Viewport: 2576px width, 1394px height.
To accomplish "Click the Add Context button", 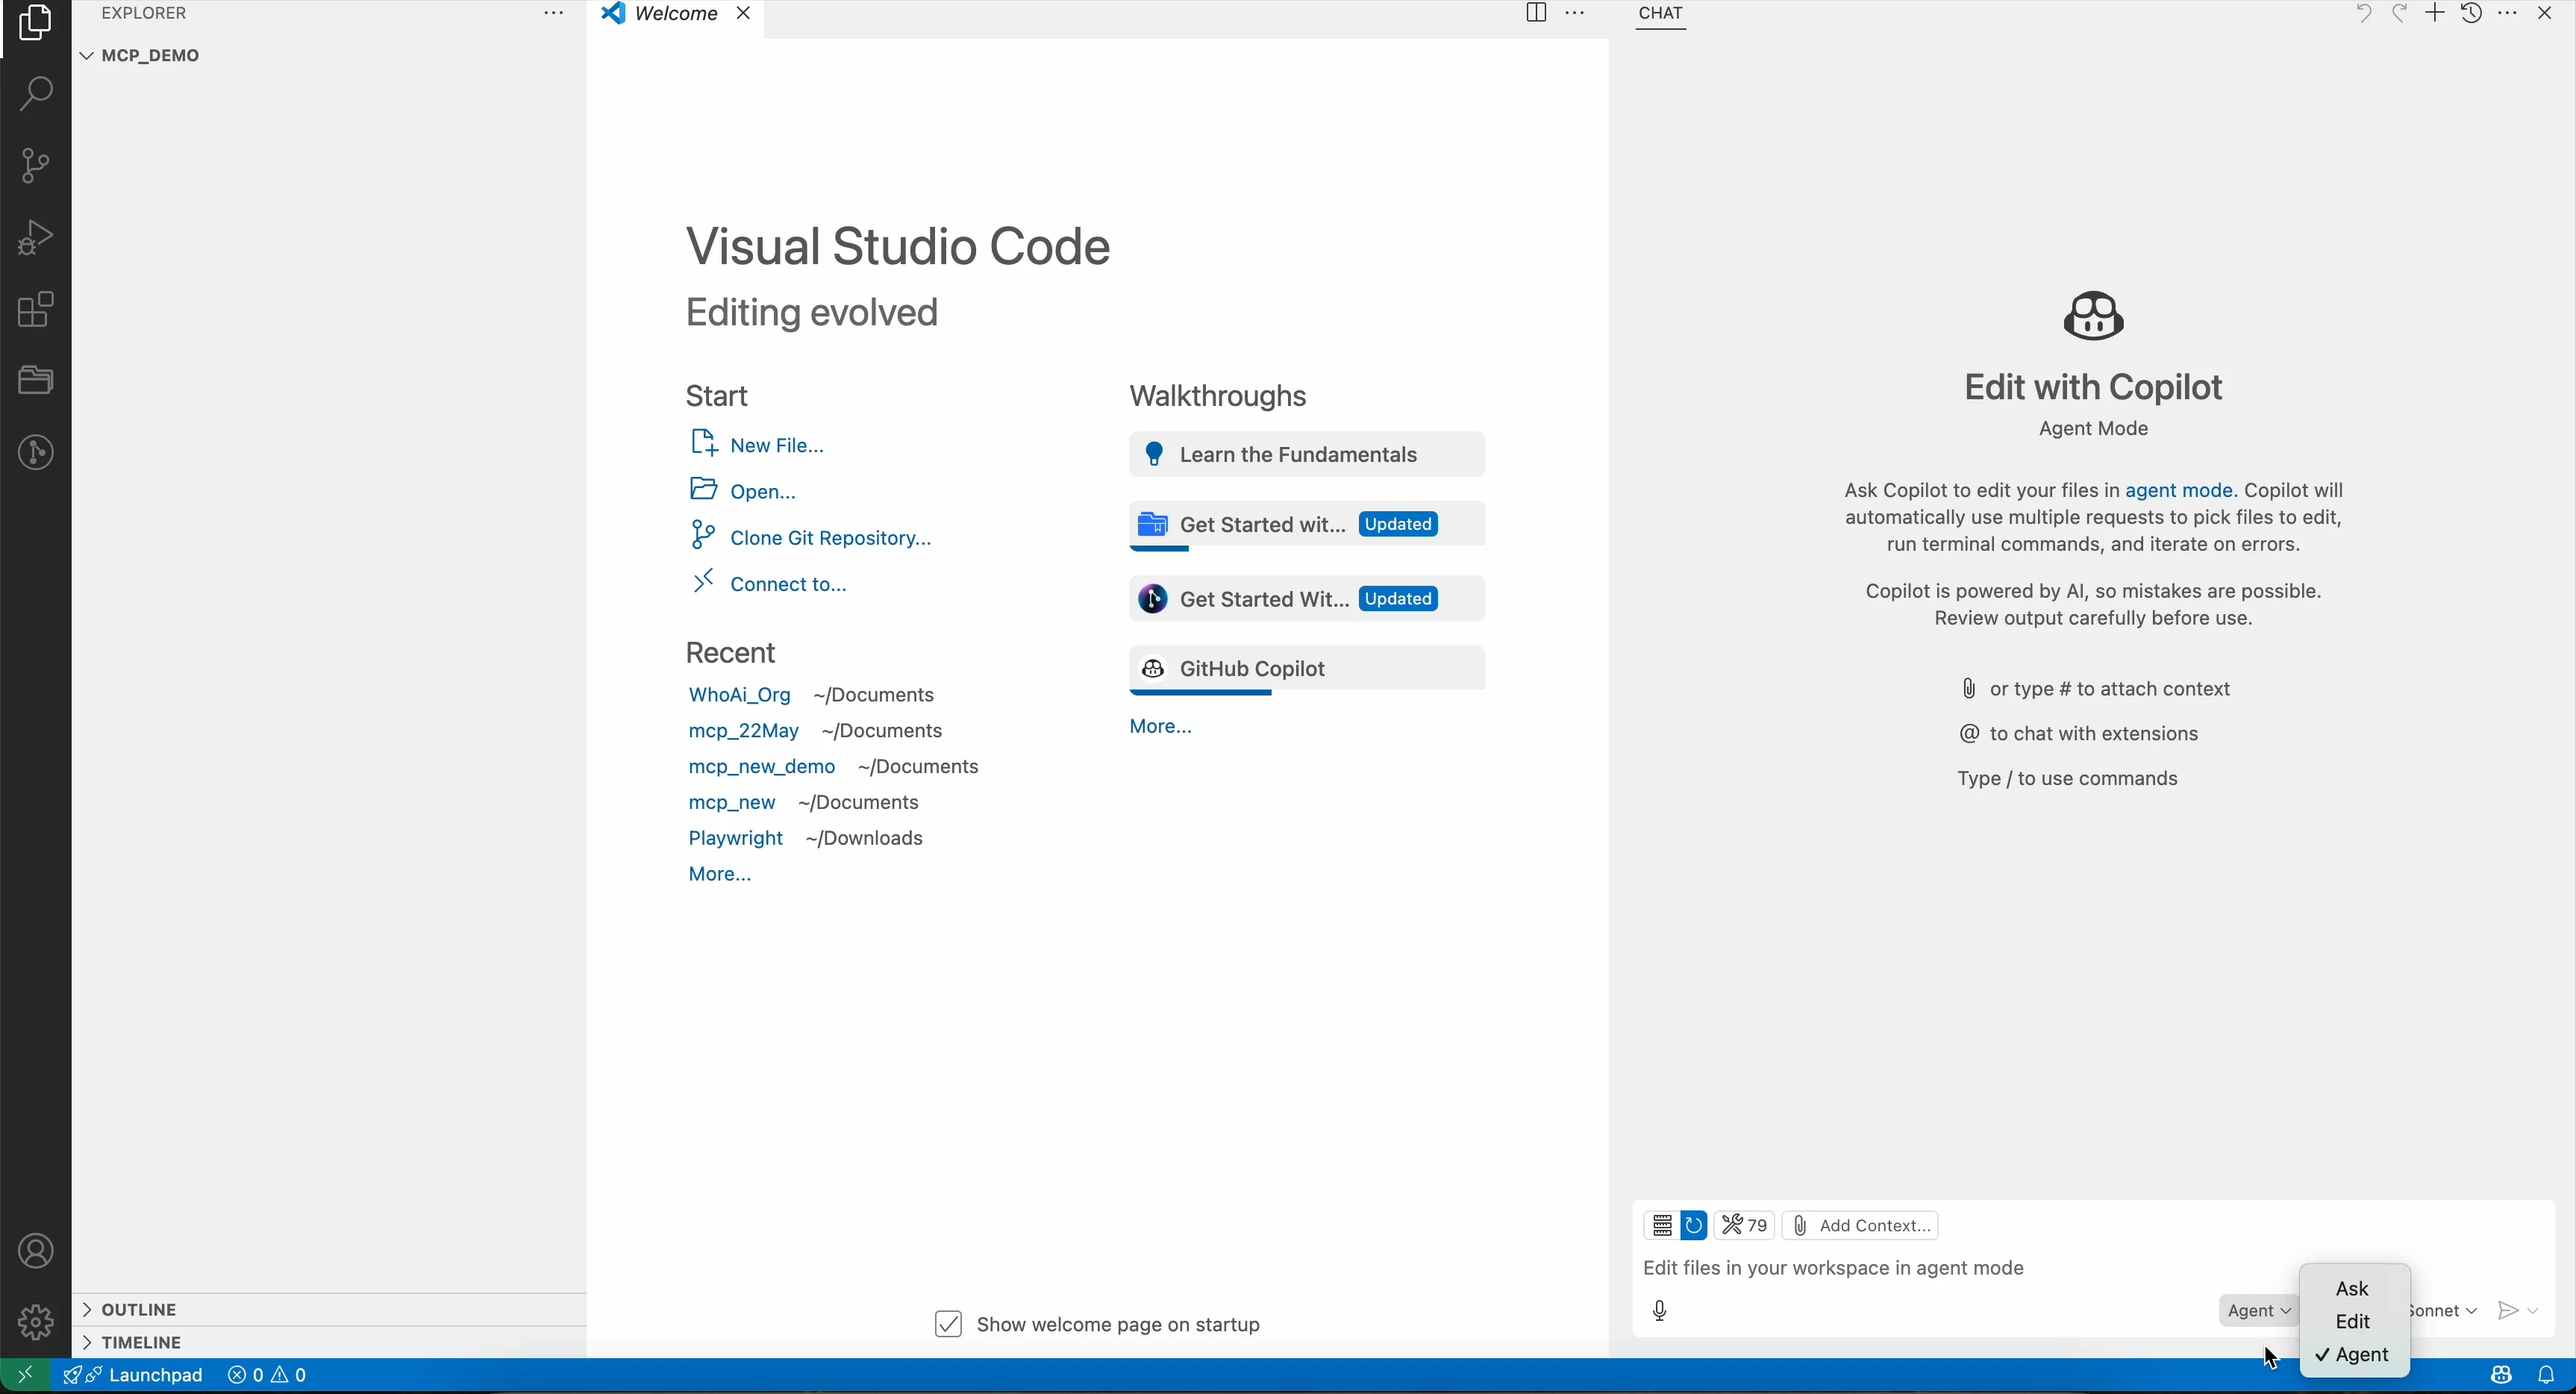I will 1861,1226.
